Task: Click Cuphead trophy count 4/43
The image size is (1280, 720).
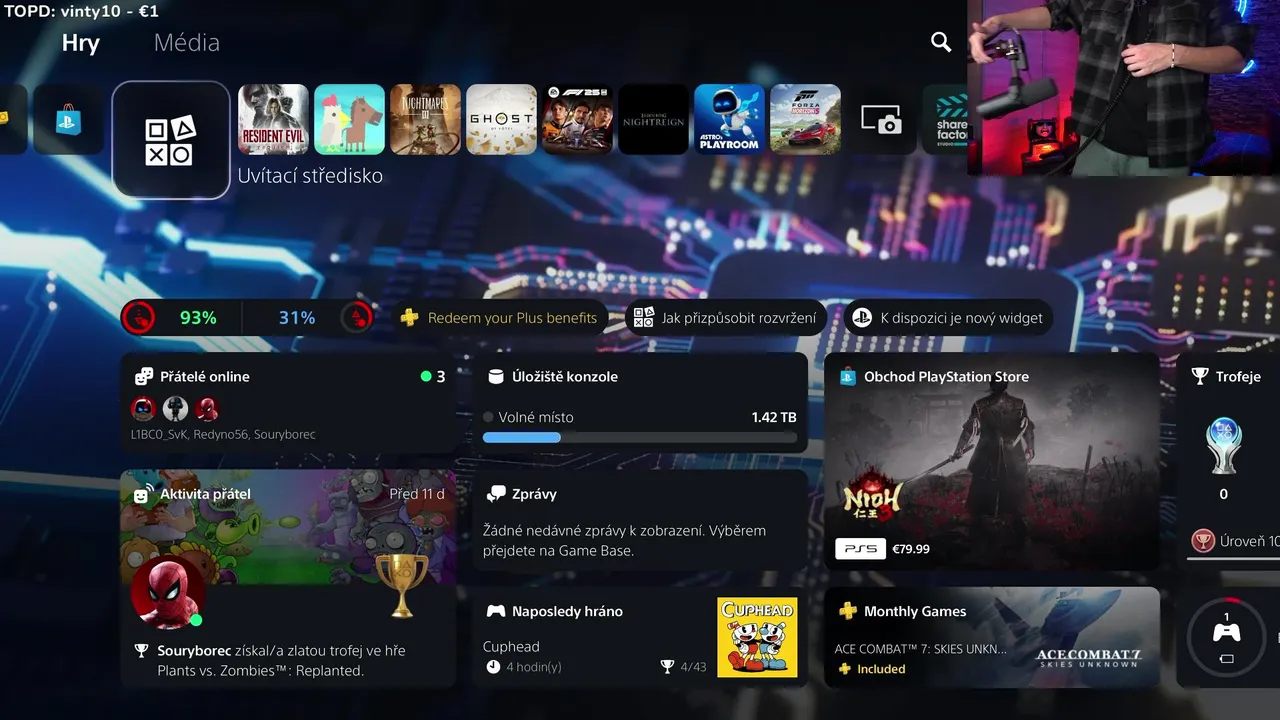Action: [684, 667]
